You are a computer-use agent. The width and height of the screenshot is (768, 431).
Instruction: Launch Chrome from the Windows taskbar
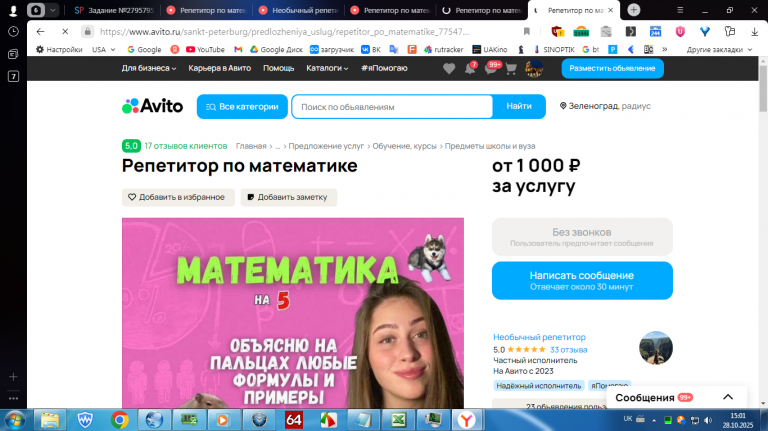tap(120, 420)
